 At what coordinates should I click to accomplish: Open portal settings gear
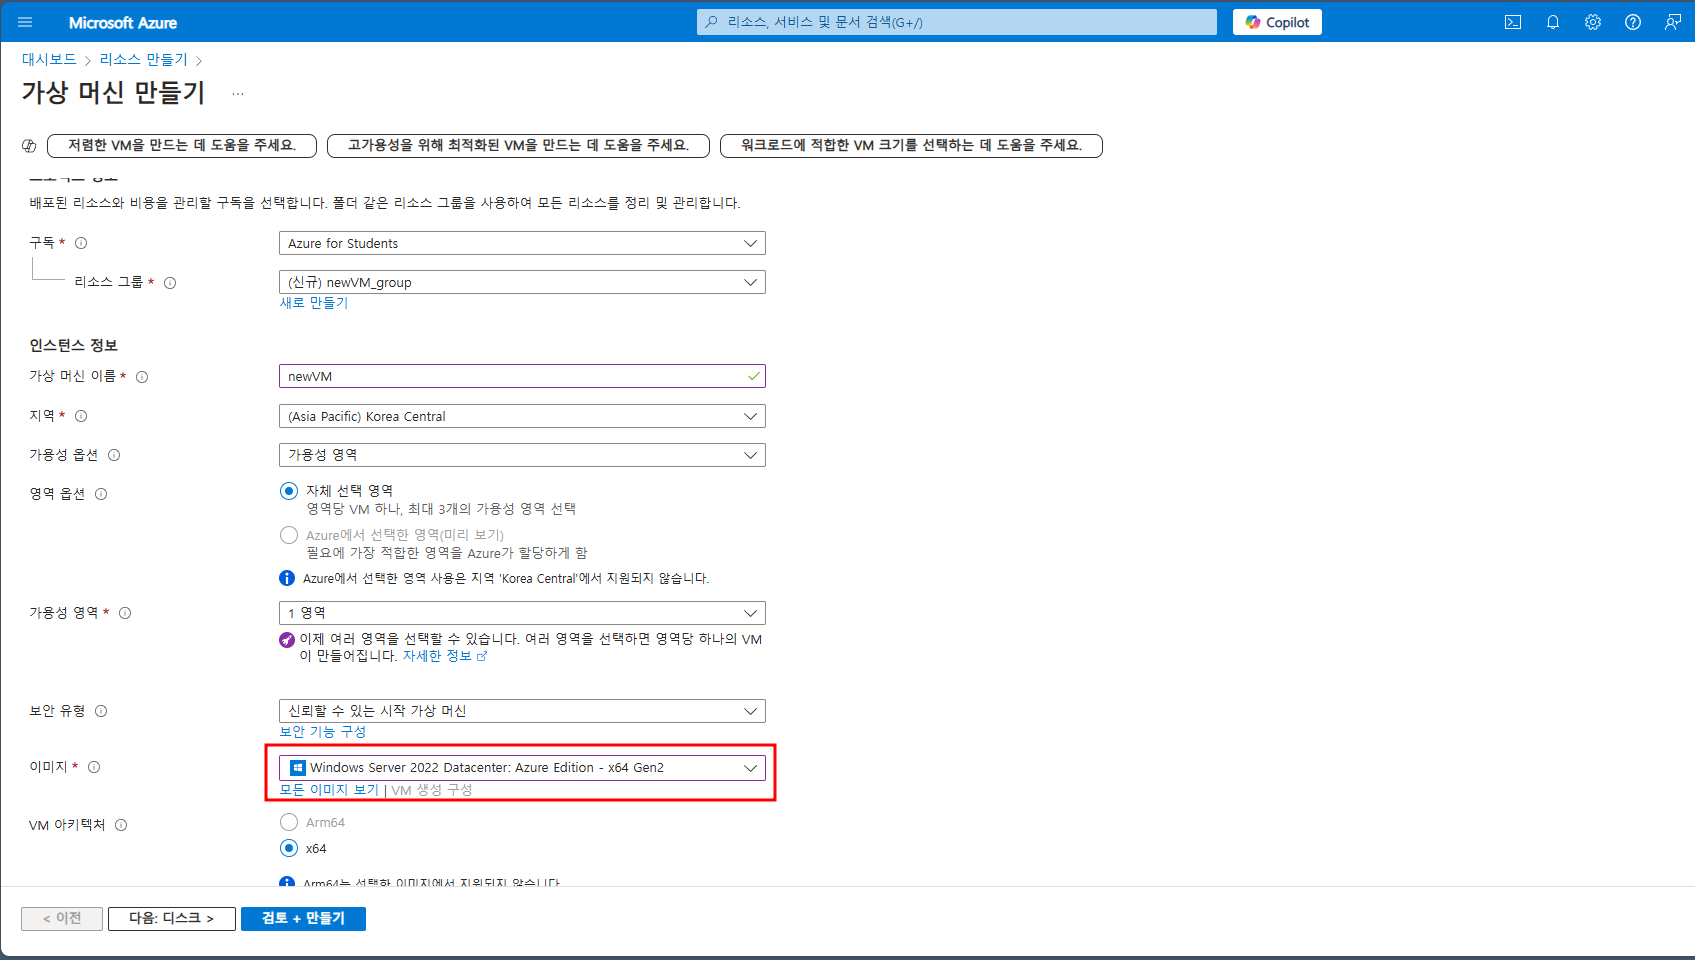[1593, 22]
